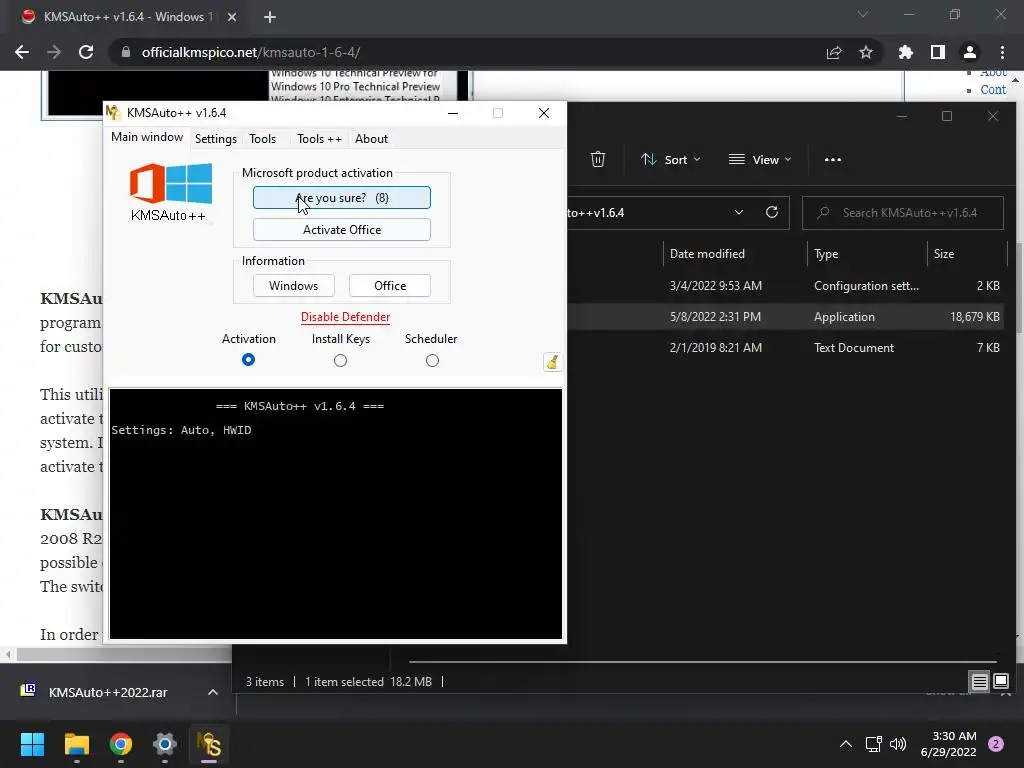Switch to the Main window tab
The height and width of the screenshot is (768, 1024).
pos(147,137)
